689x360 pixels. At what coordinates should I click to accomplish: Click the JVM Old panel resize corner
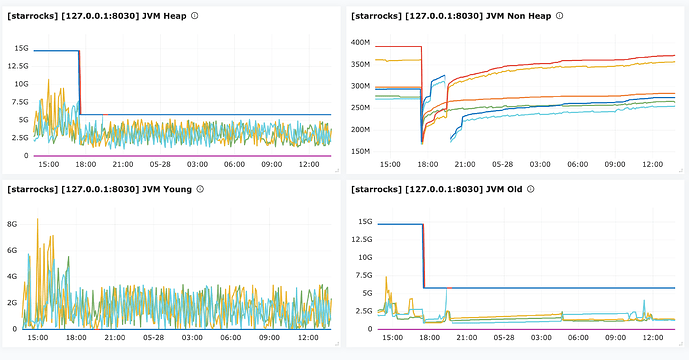pyautogui.click(x=681, y=344)
